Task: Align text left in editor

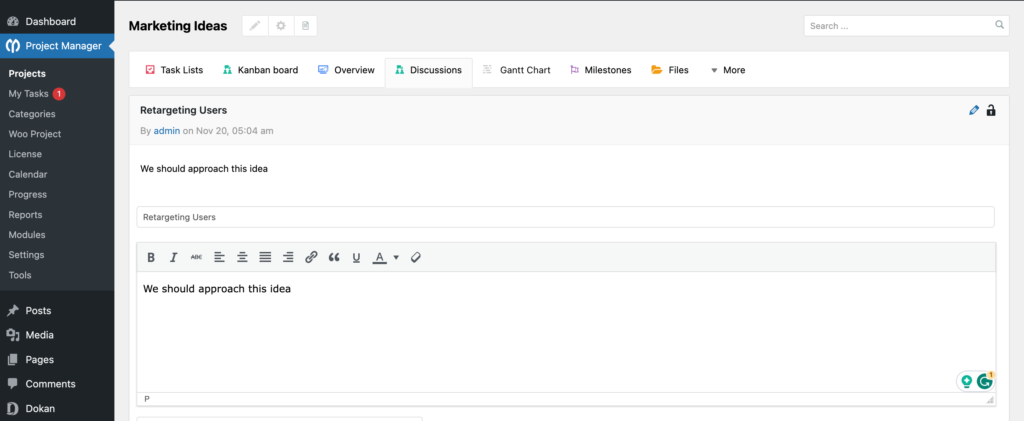Action: coord(219,257)
